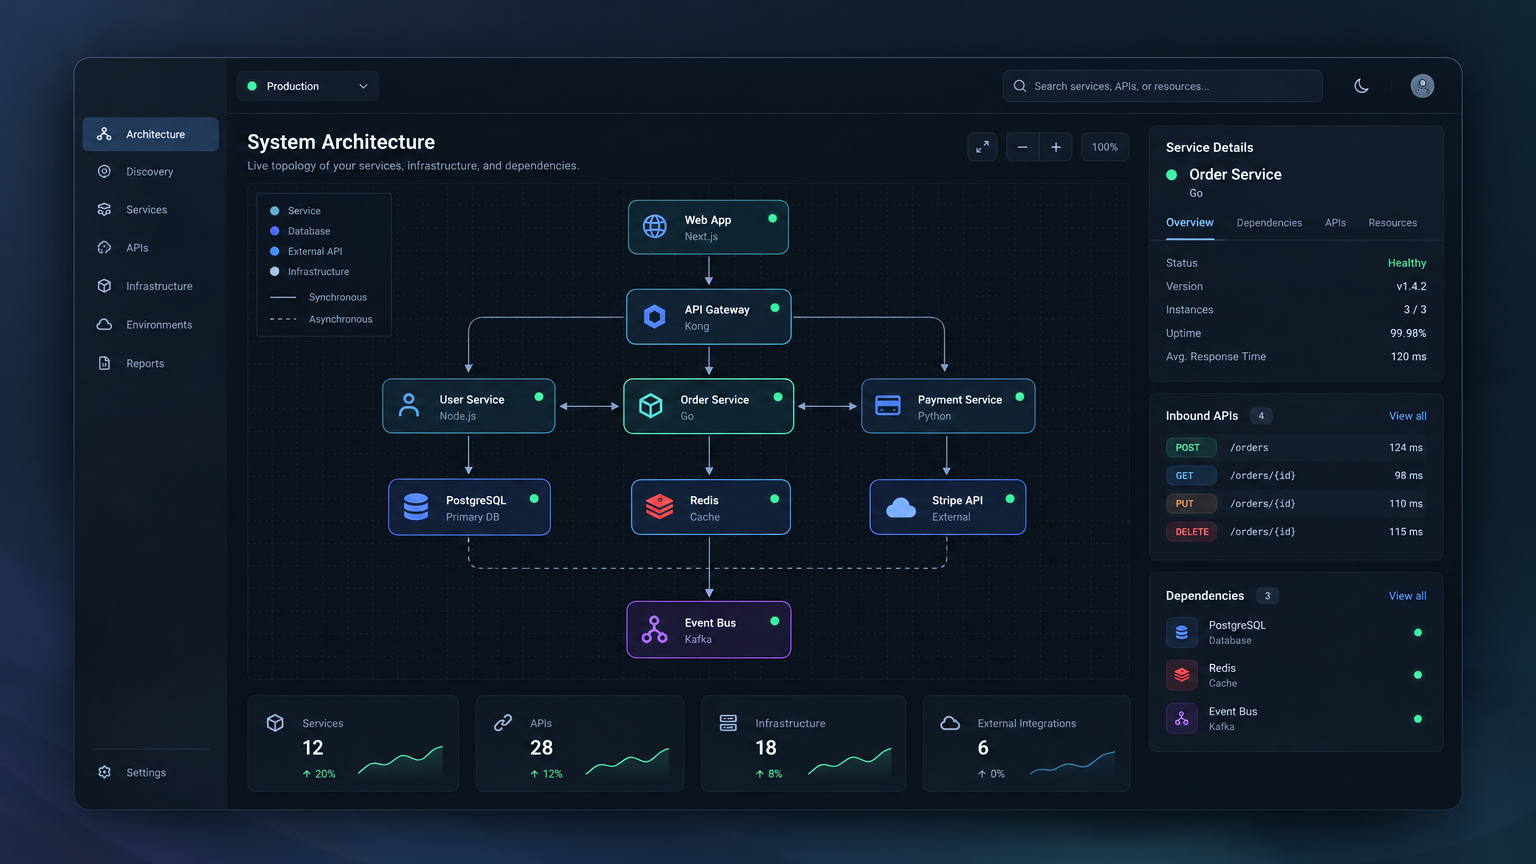
Task: Click the Payment Service card icon
Action: (x=888, y=406)
